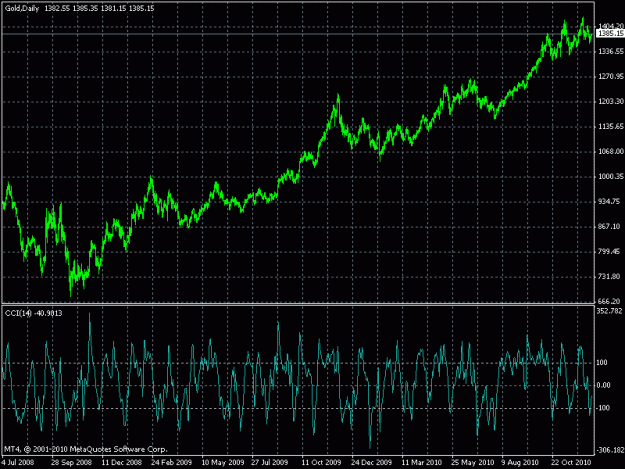
Task: Click the 28 Sep 2008 date label
Action: (71, 463)
